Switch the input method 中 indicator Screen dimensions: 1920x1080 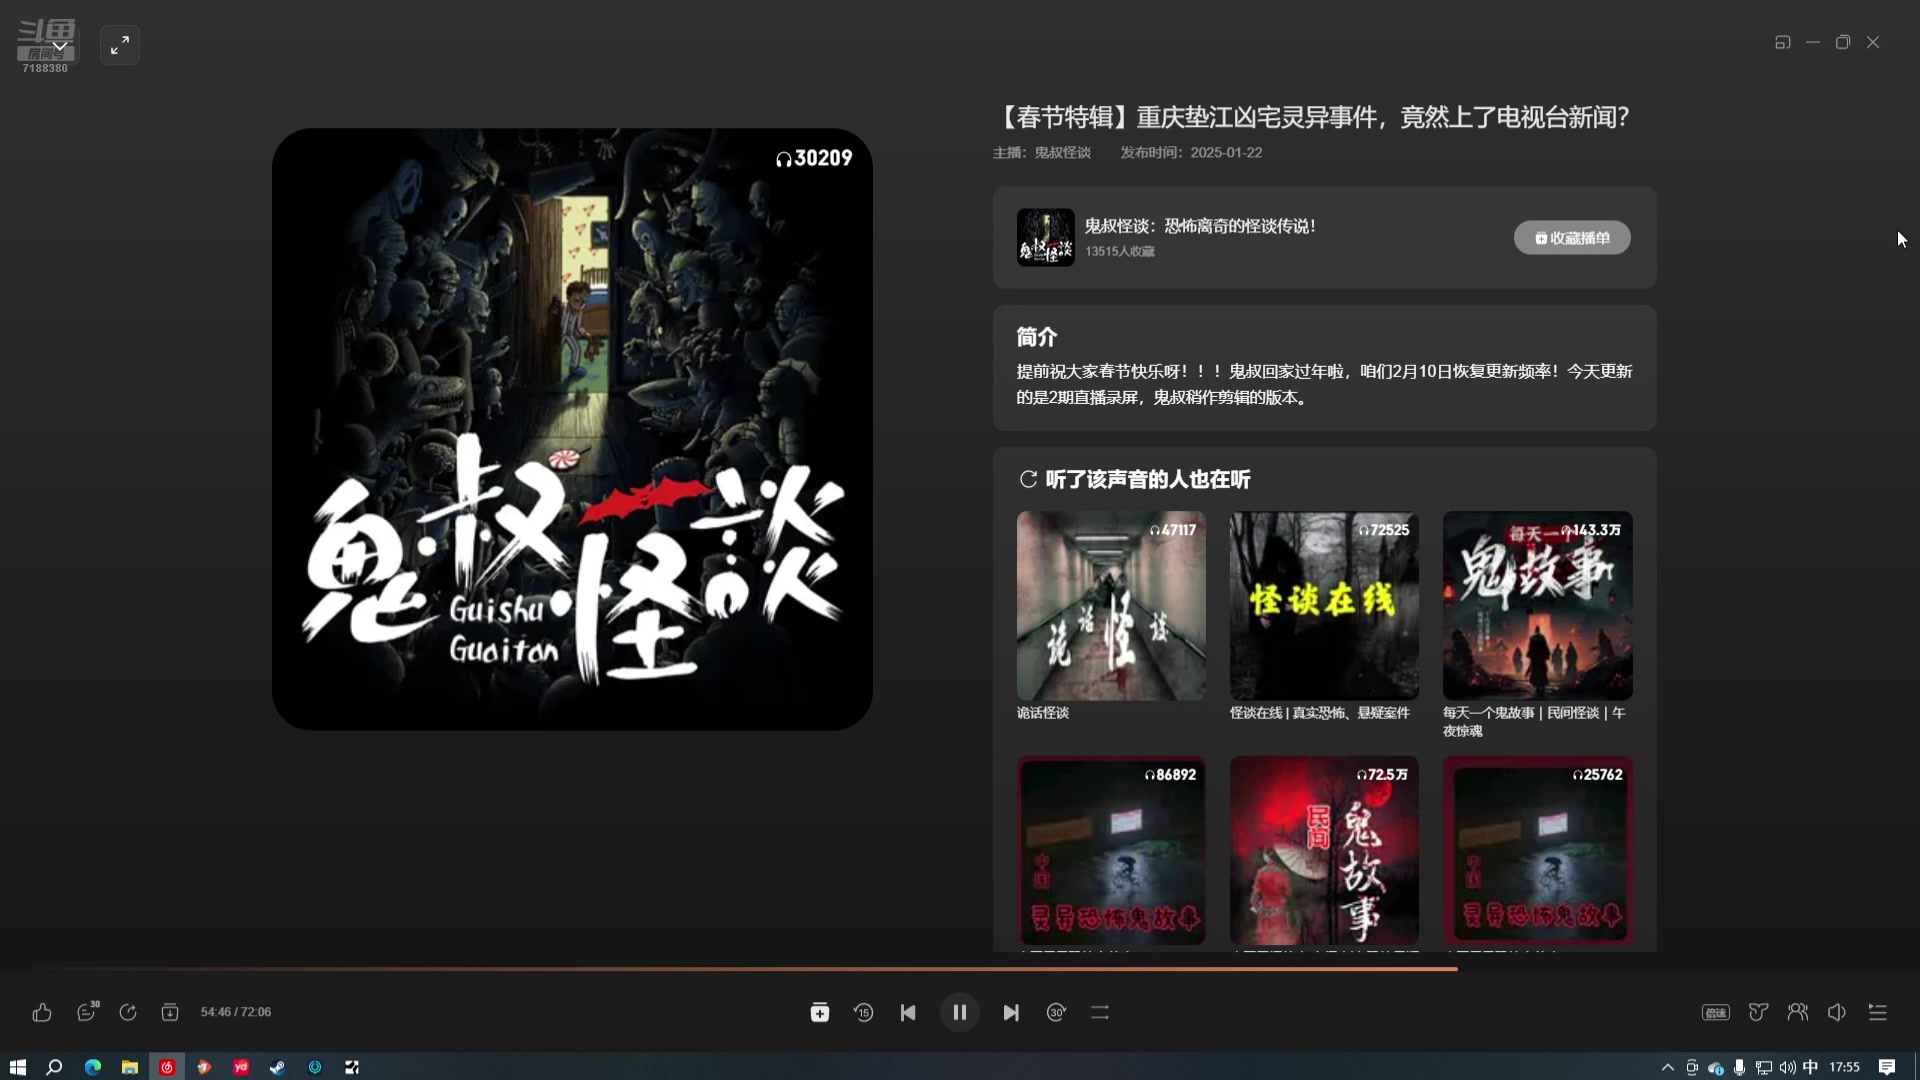[x=1810, y=1067]
